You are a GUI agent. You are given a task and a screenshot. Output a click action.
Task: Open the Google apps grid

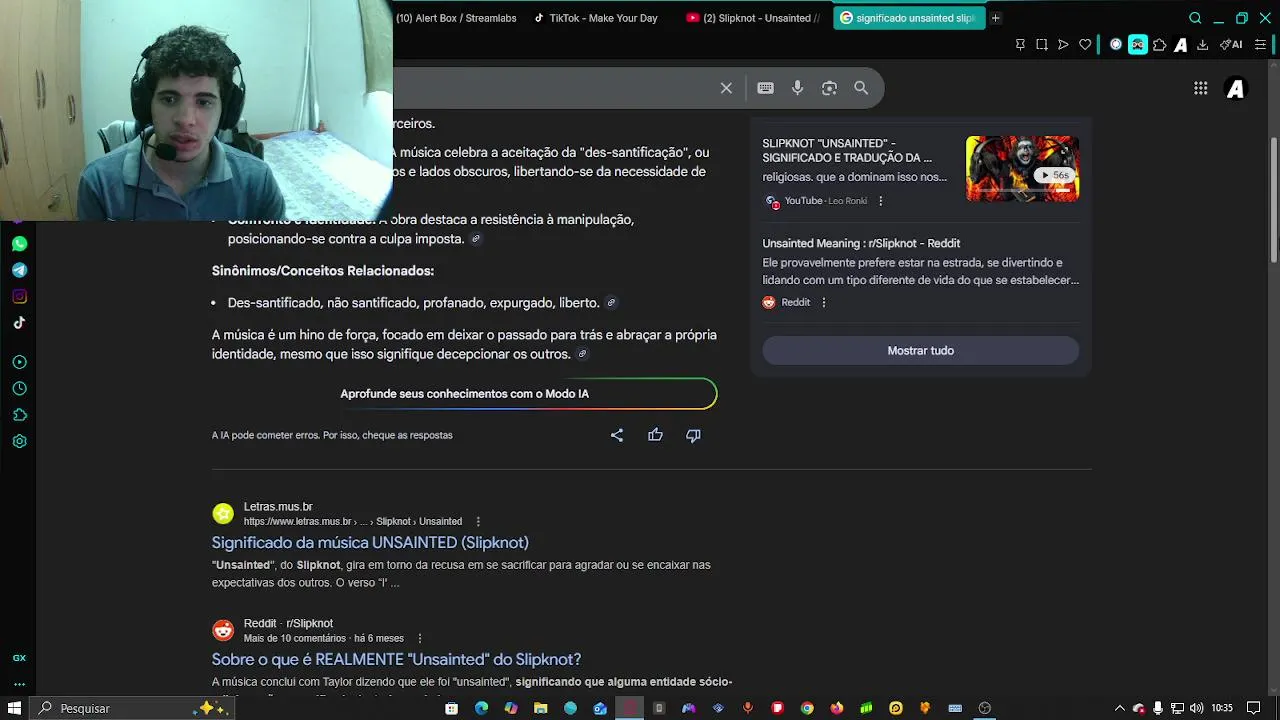tap(1200, 88)
